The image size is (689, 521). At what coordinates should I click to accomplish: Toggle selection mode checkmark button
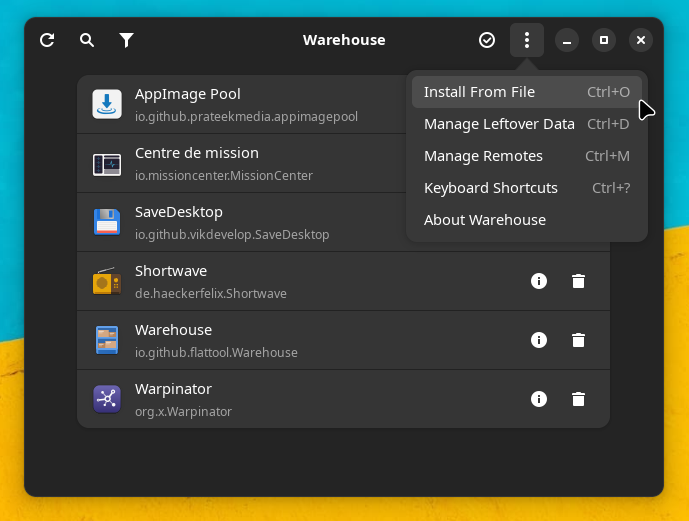click(x=487, y=40)
